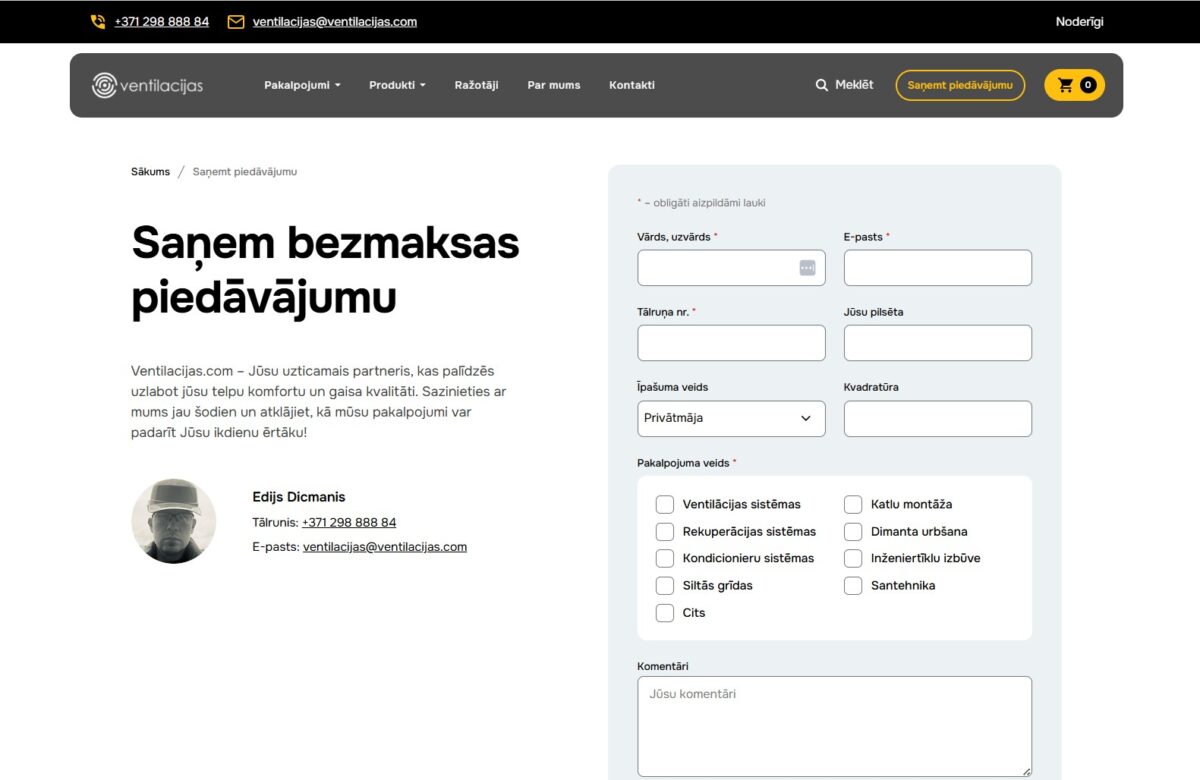Select the Santehnika checkbox
1200x780 pixels.
point(853,585)
